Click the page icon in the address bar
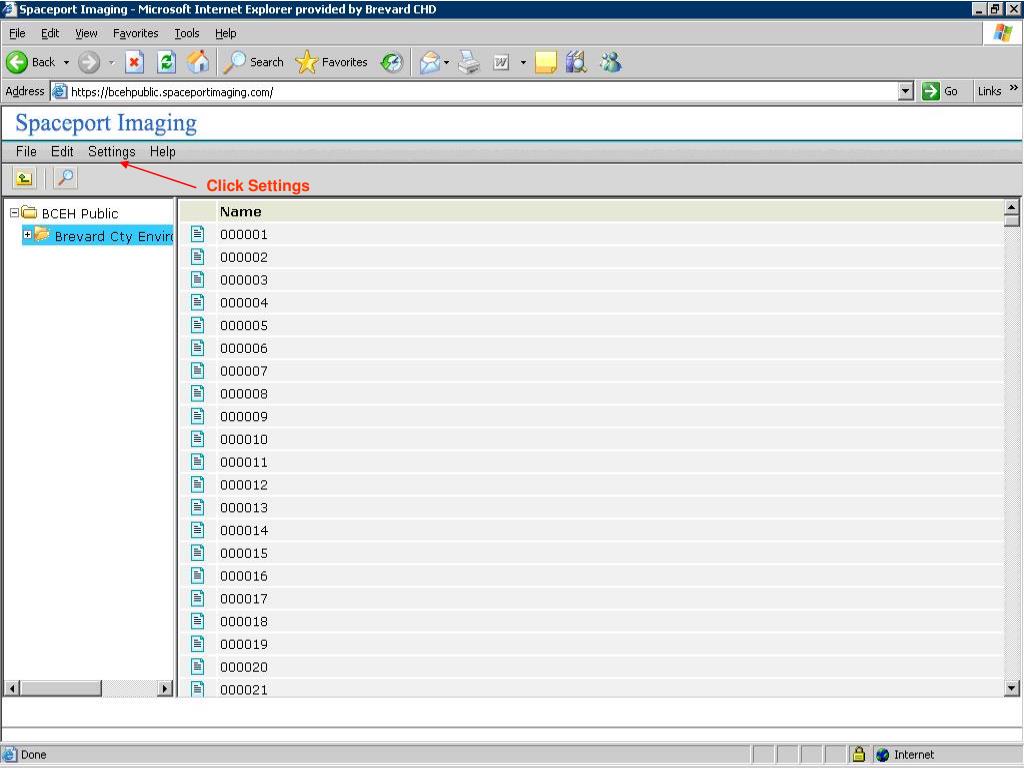 (59, 91)
